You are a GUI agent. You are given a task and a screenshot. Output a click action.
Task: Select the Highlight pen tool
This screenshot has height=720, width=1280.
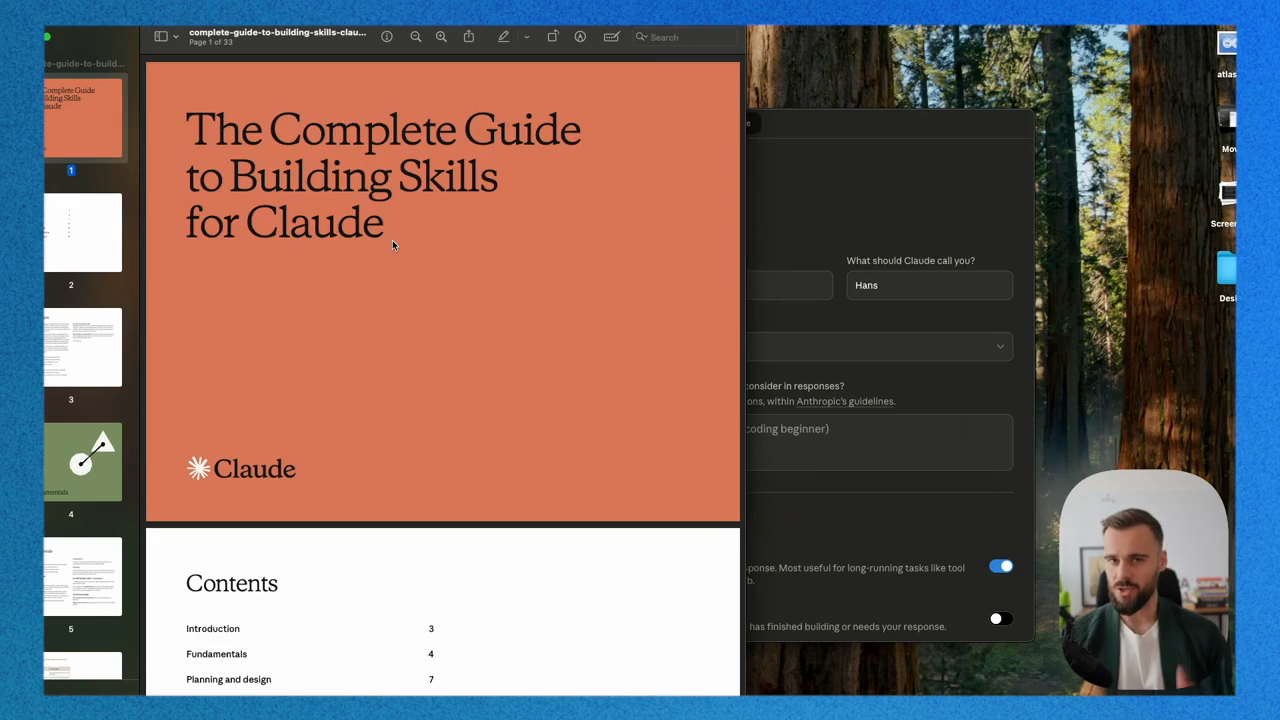click(504, 37)
